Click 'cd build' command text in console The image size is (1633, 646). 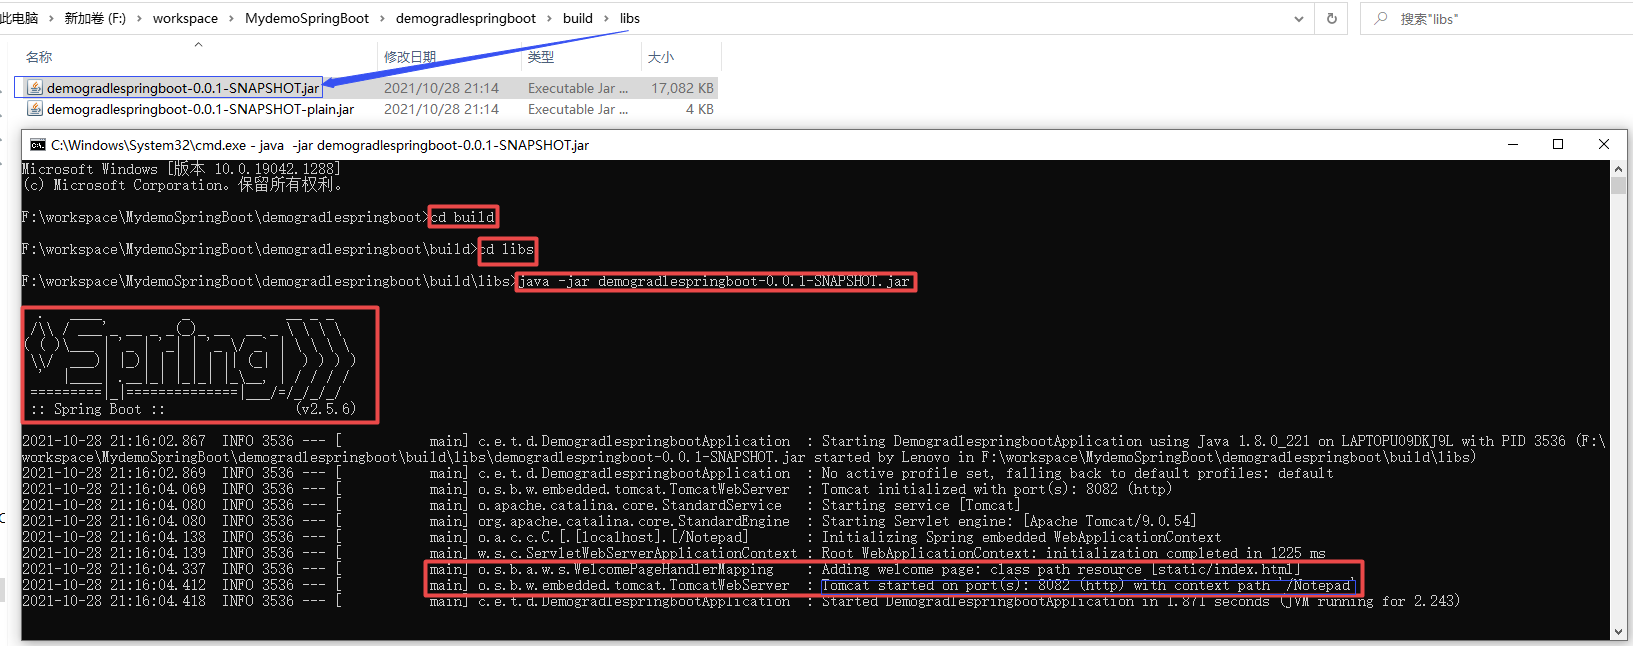point(463,217)
